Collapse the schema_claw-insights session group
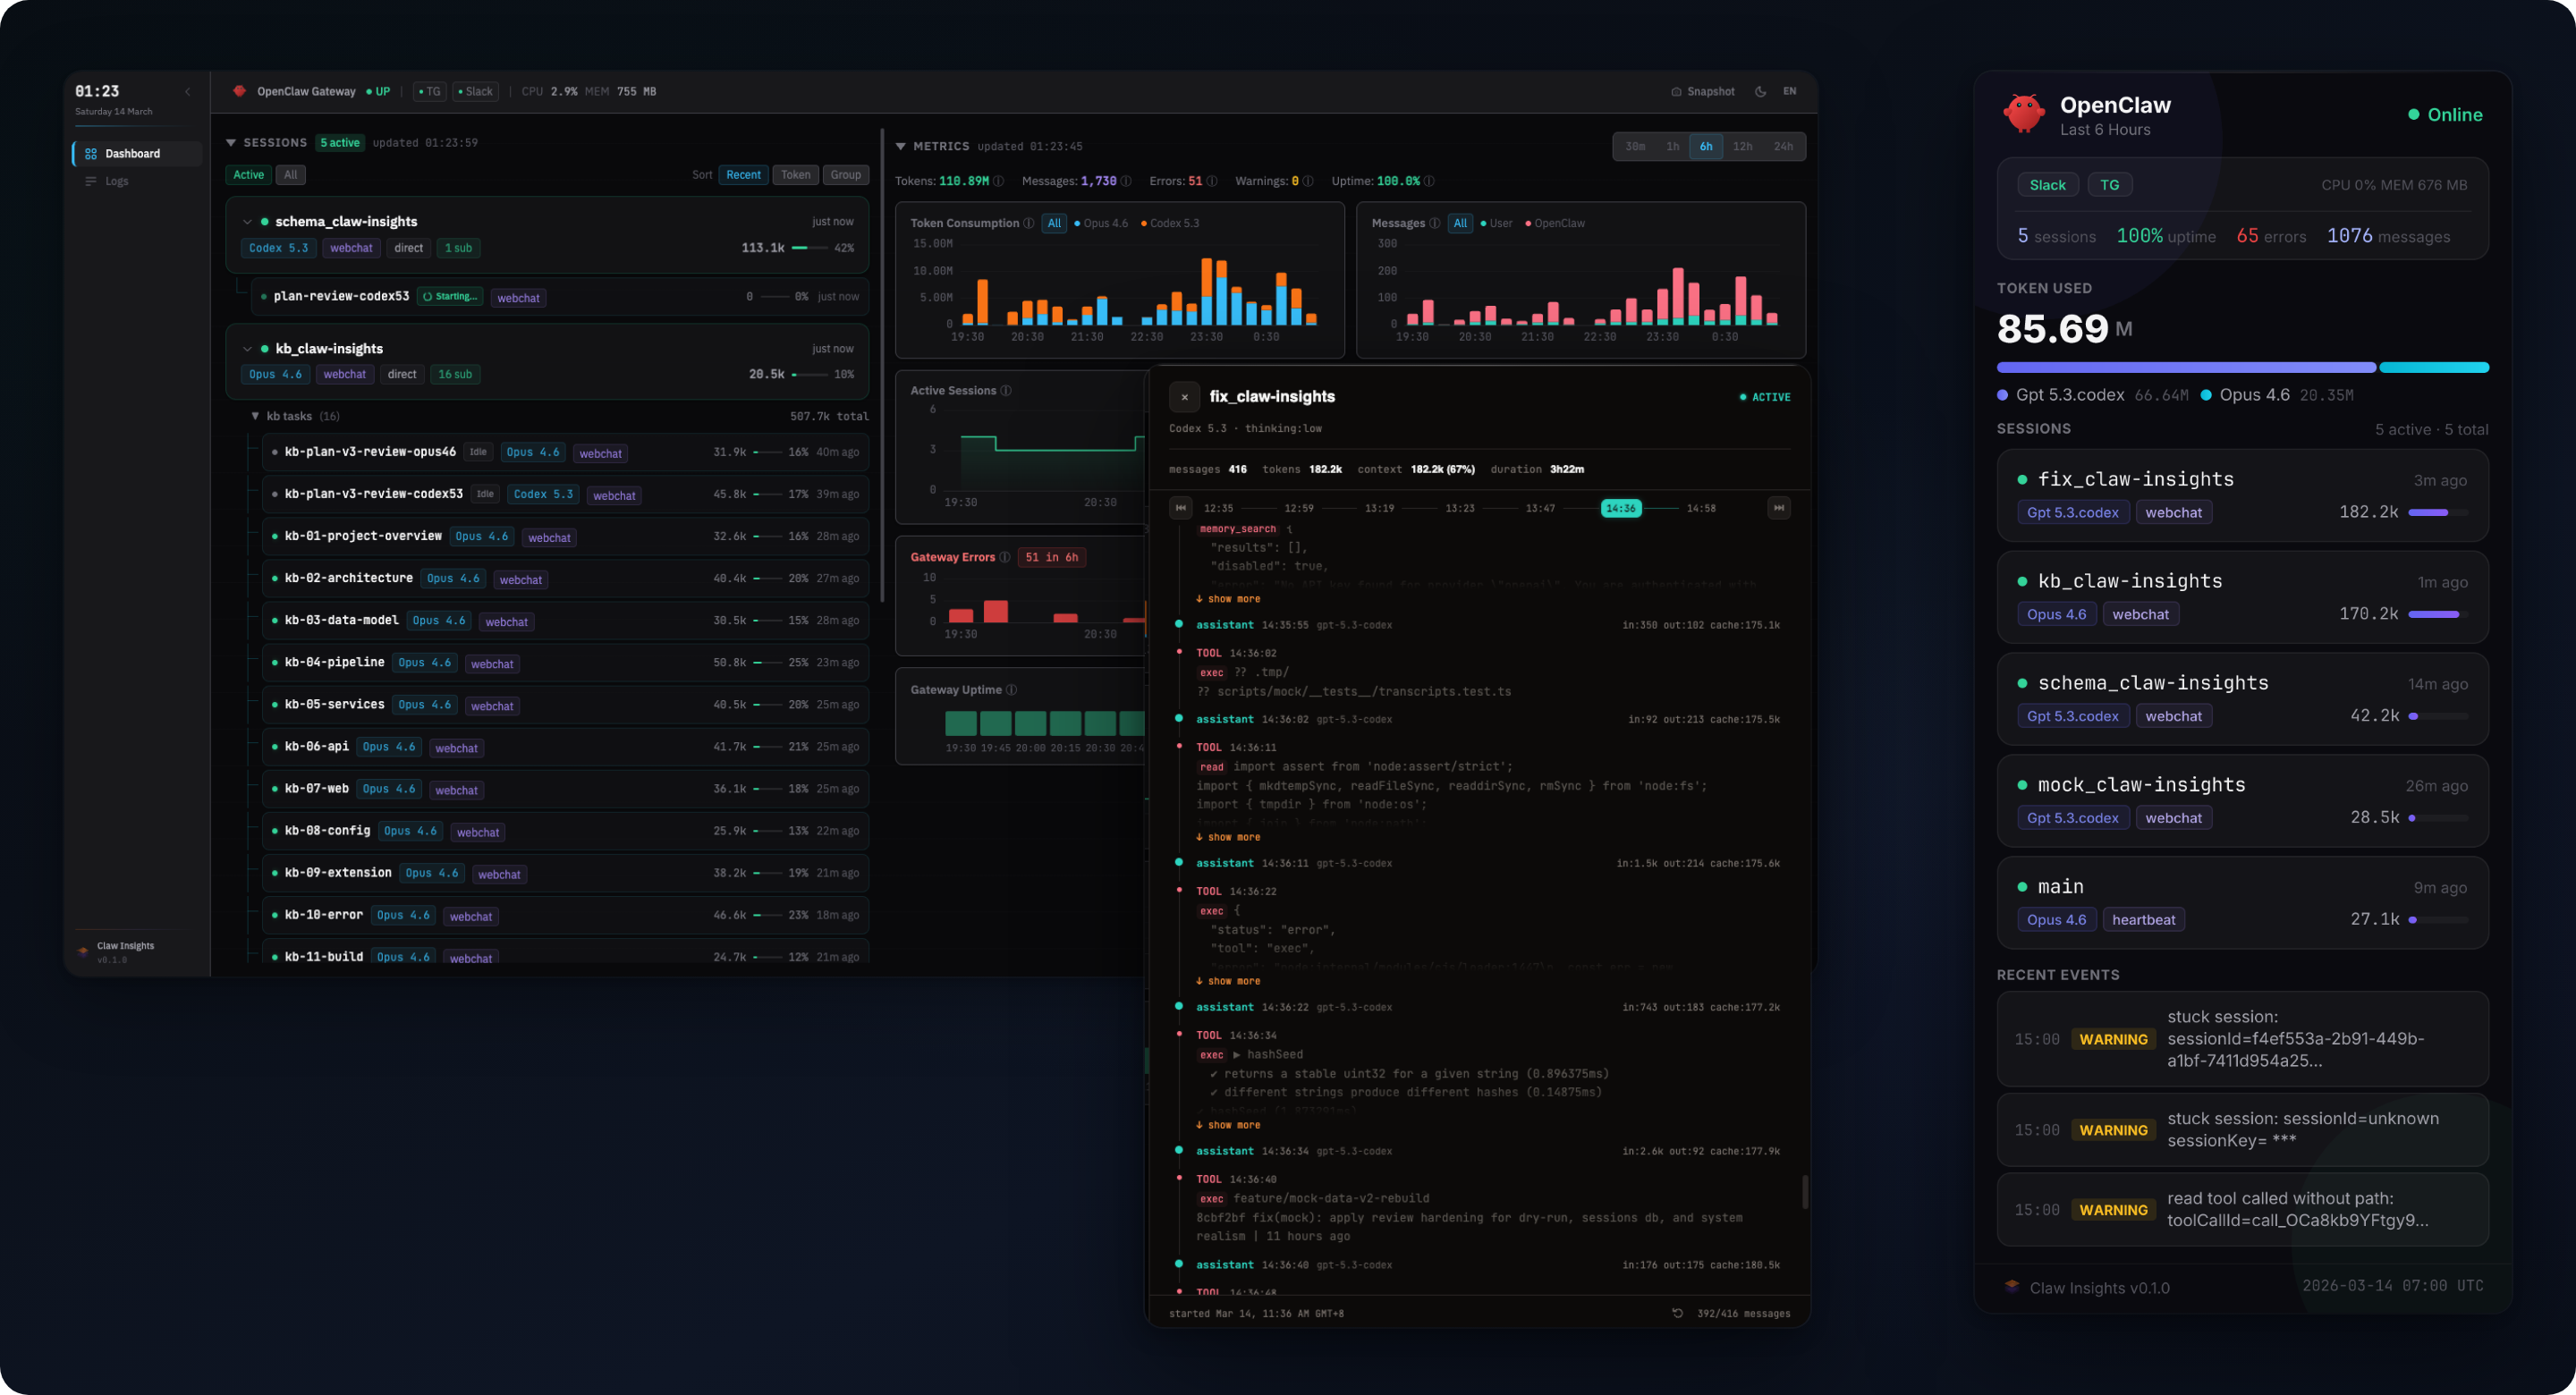The height and width of the screenshot is (1395, 2576). click(x=248, y=221)
